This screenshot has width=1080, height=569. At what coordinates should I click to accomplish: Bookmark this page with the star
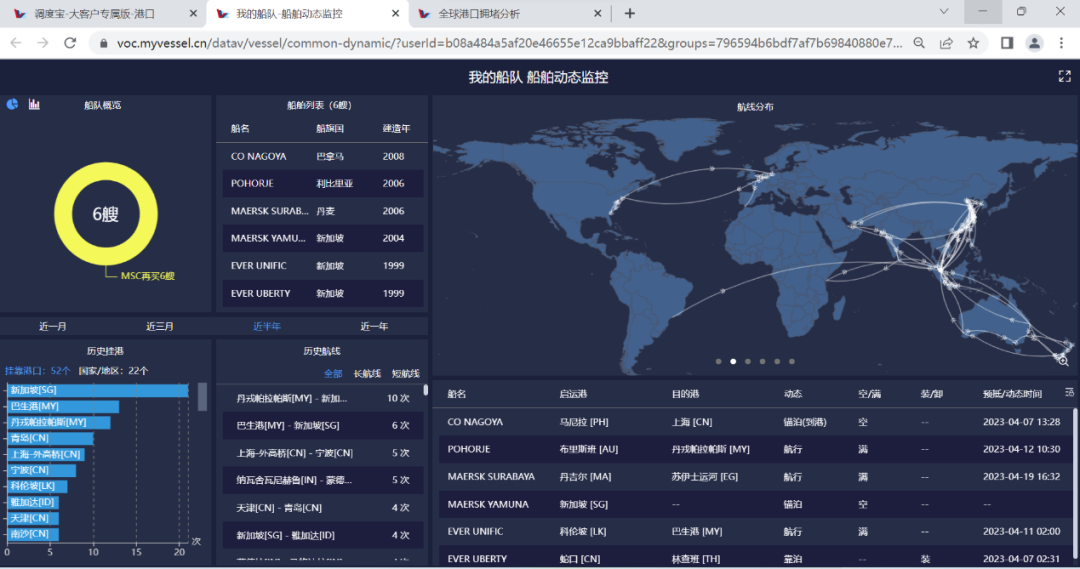973,43
